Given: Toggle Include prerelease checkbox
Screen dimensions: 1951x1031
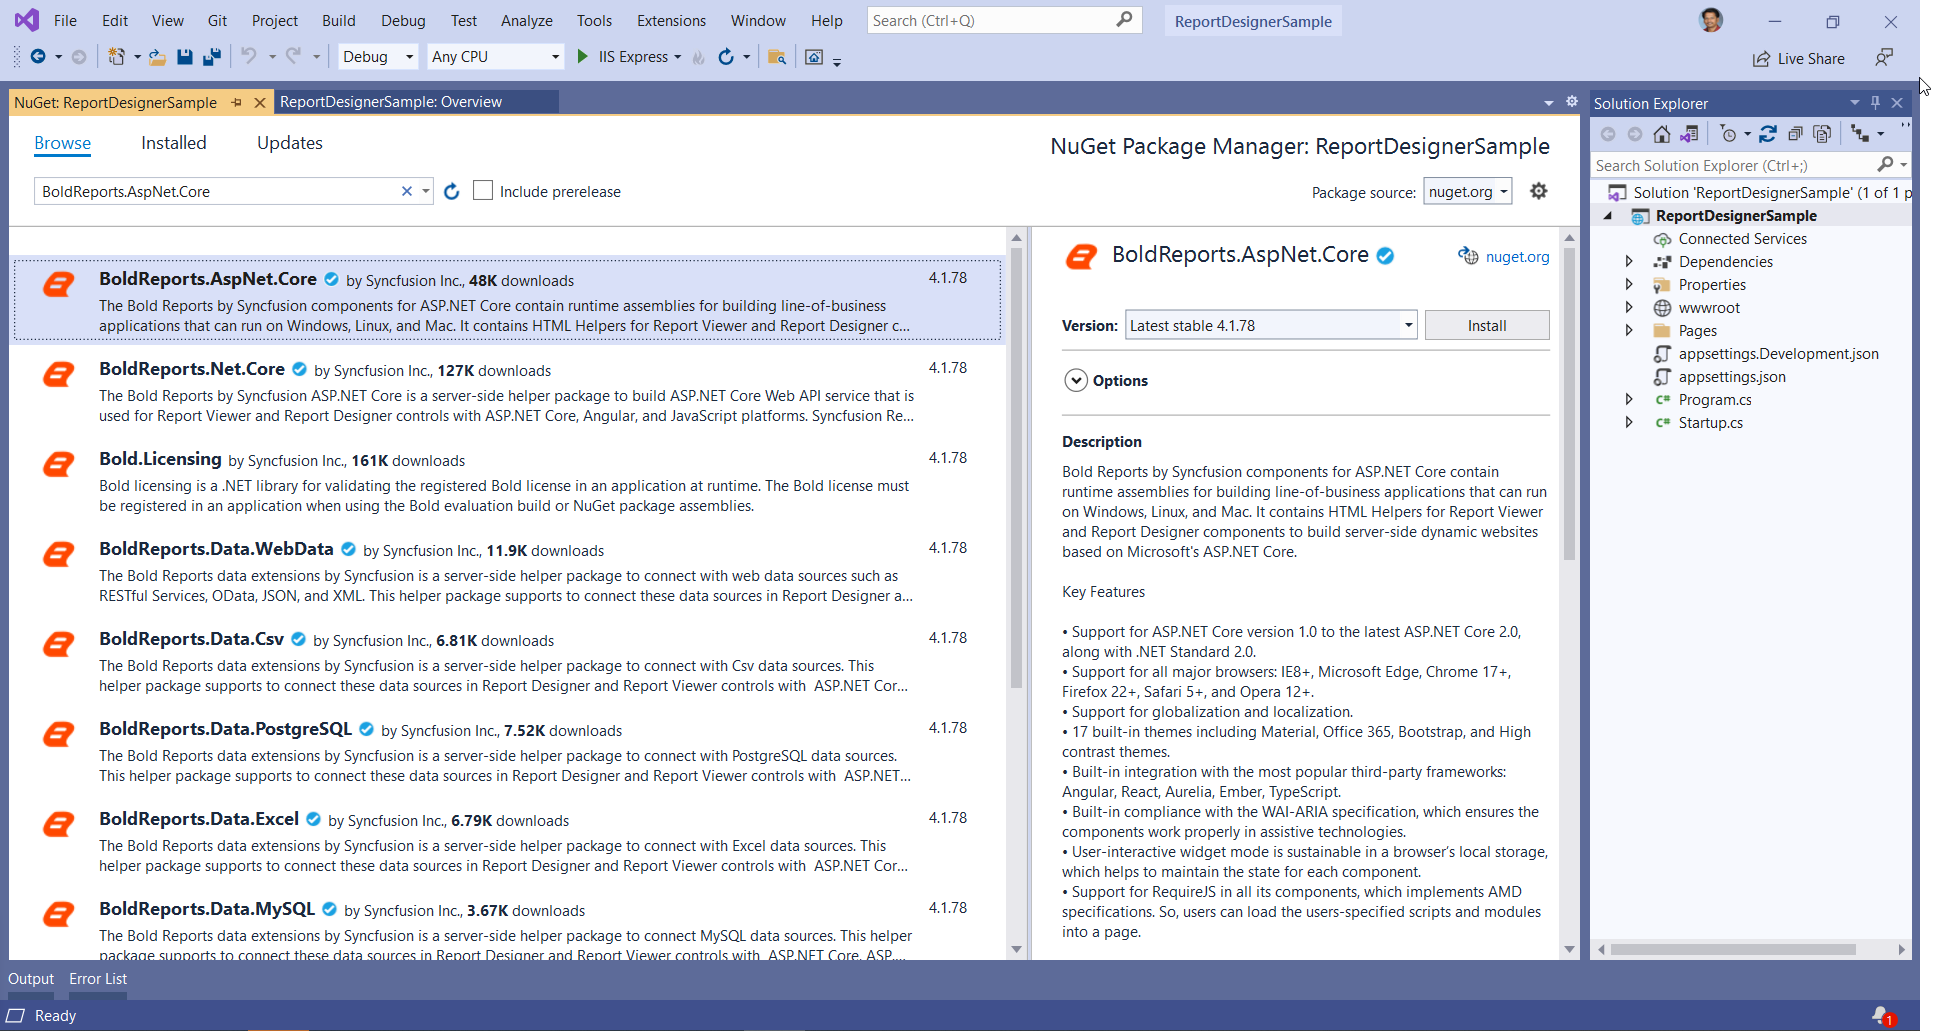Looking at the screenshot, I should pyautogui.click(x=483, y=190).
